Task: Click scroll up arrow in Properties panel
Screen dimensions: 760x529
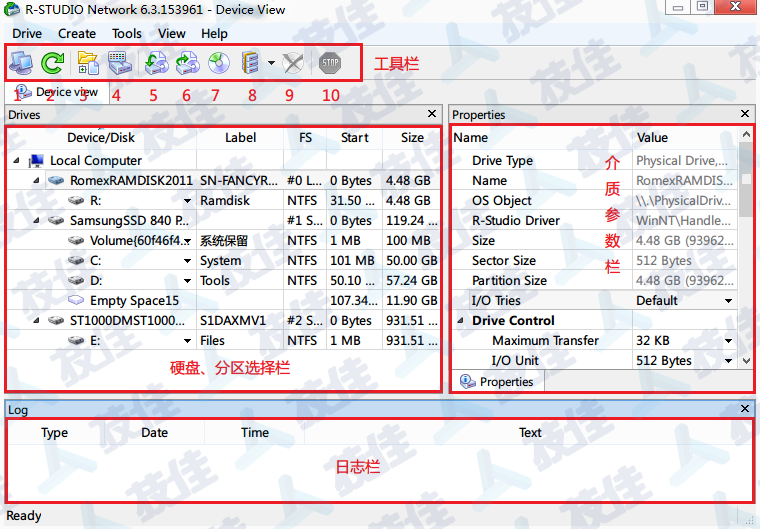Action: click(746, 134)
